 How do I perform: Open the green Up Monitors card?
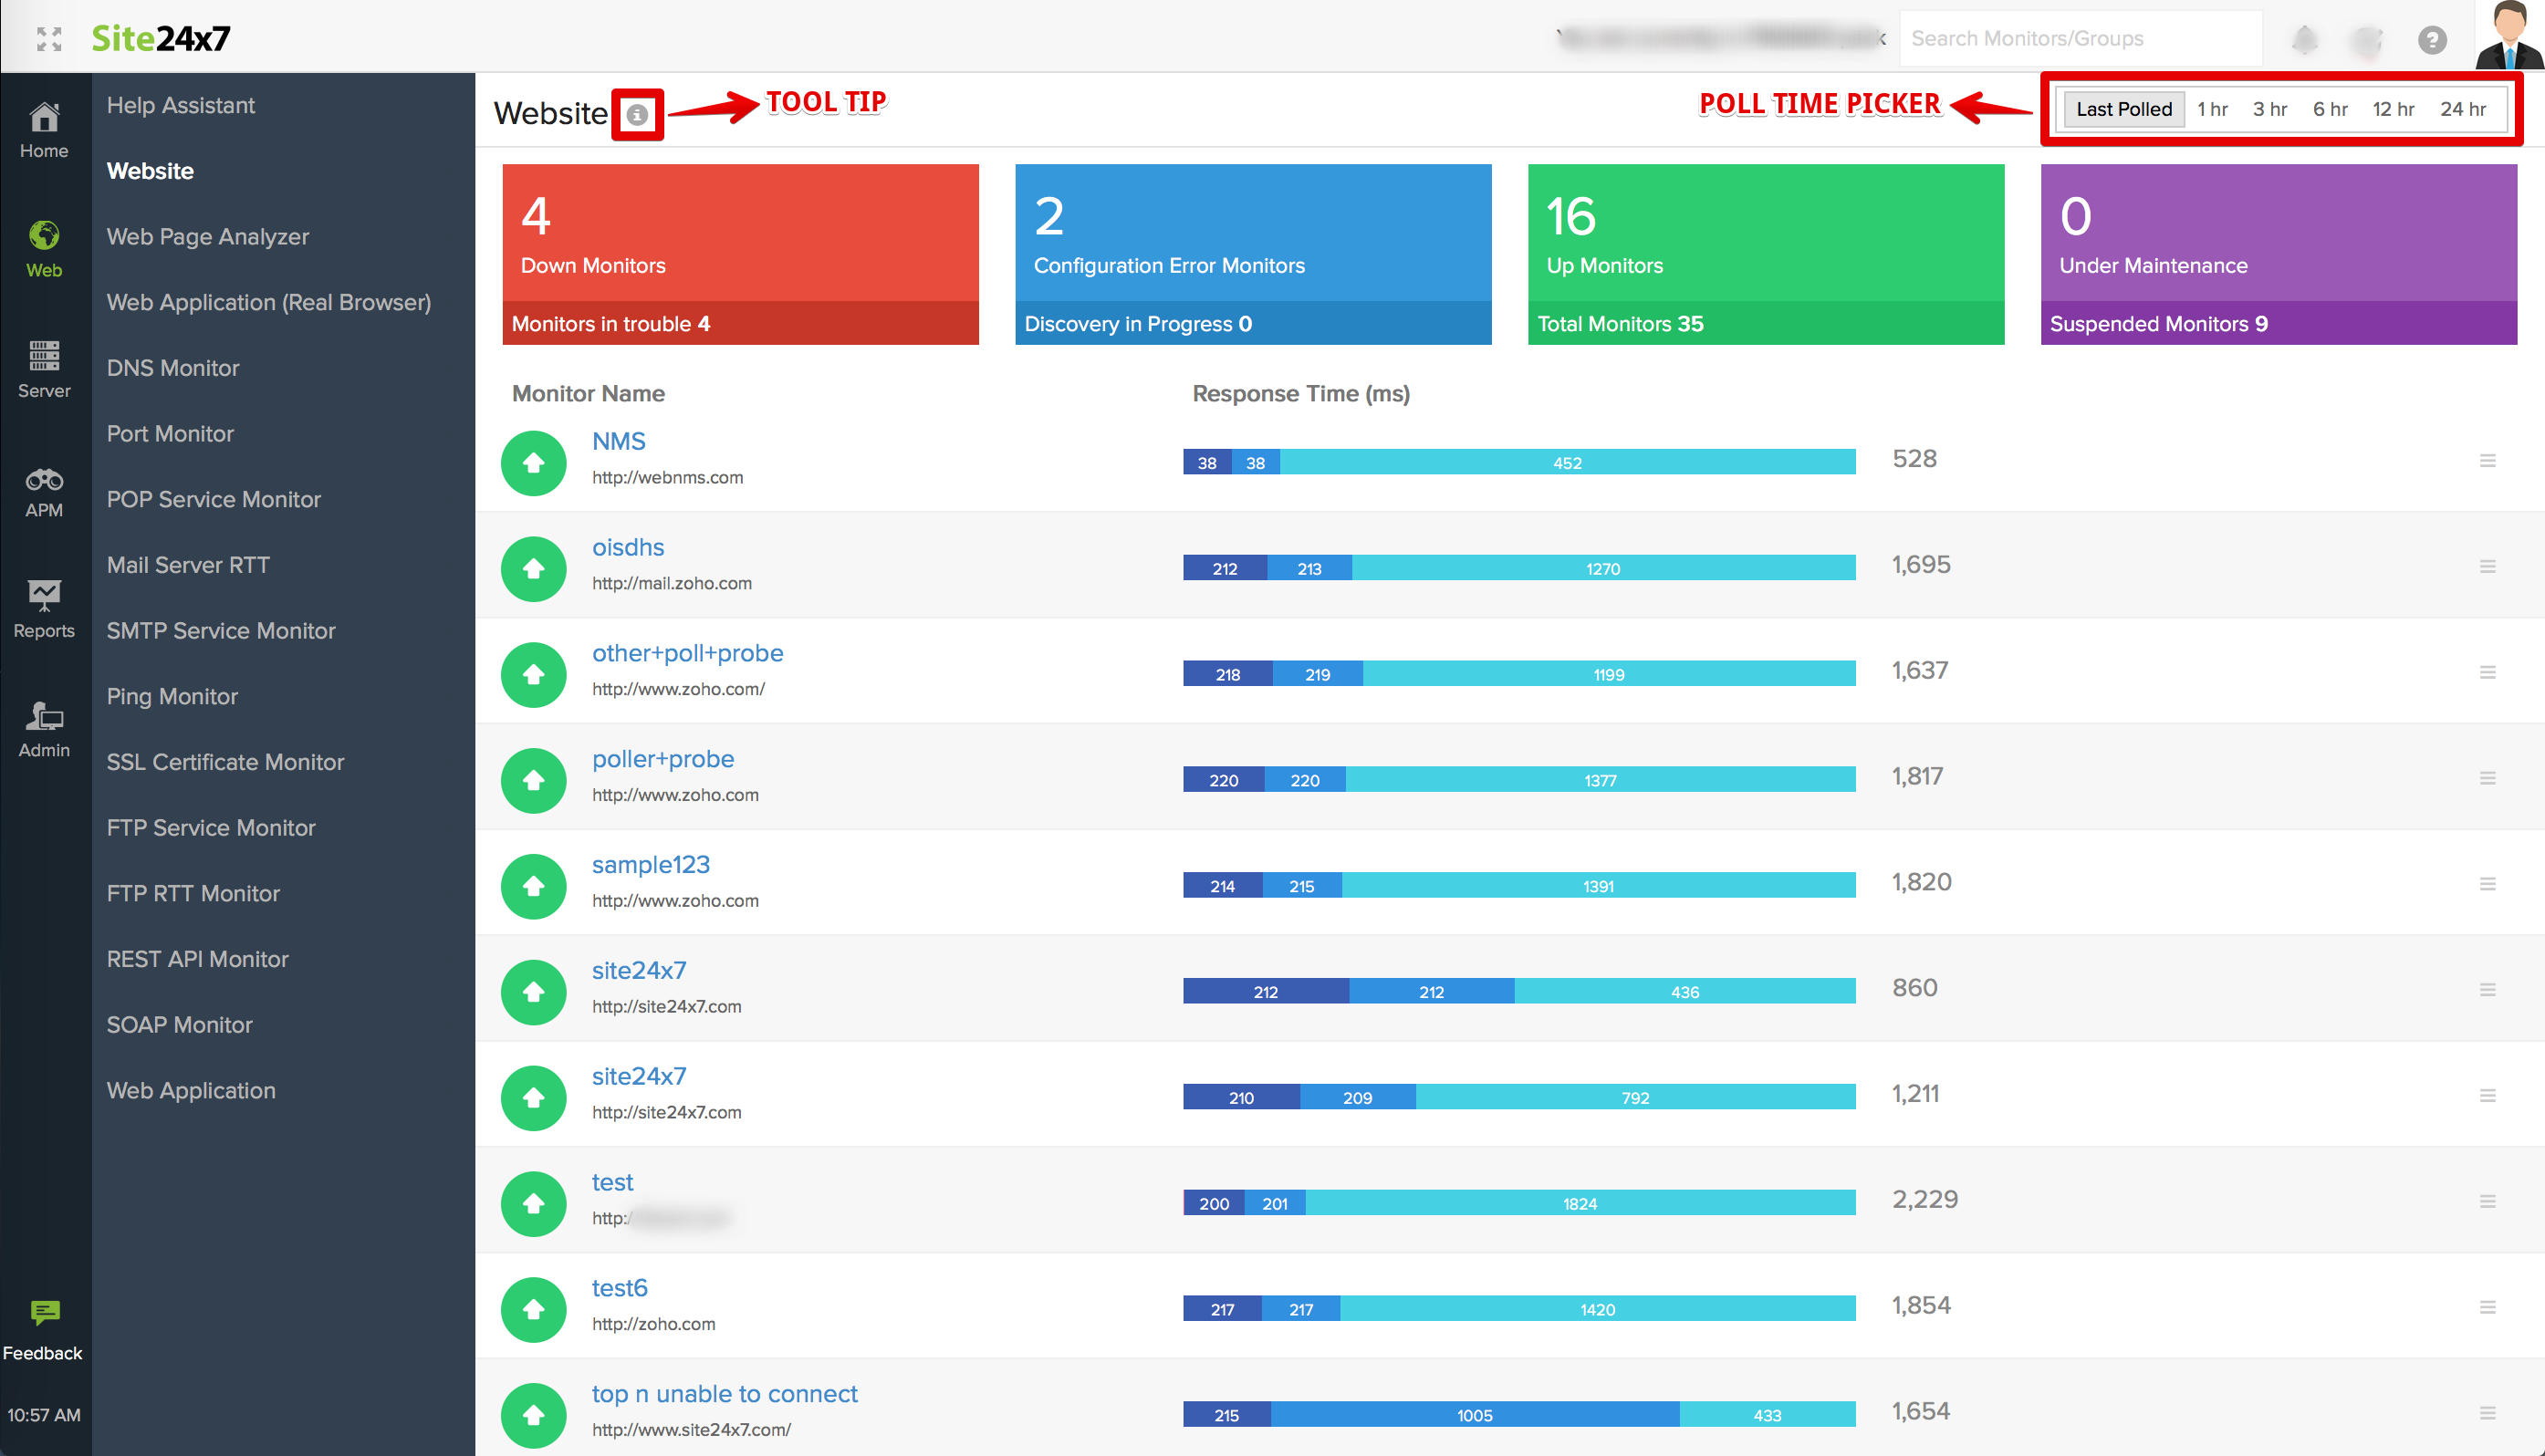pos(1766,254)
